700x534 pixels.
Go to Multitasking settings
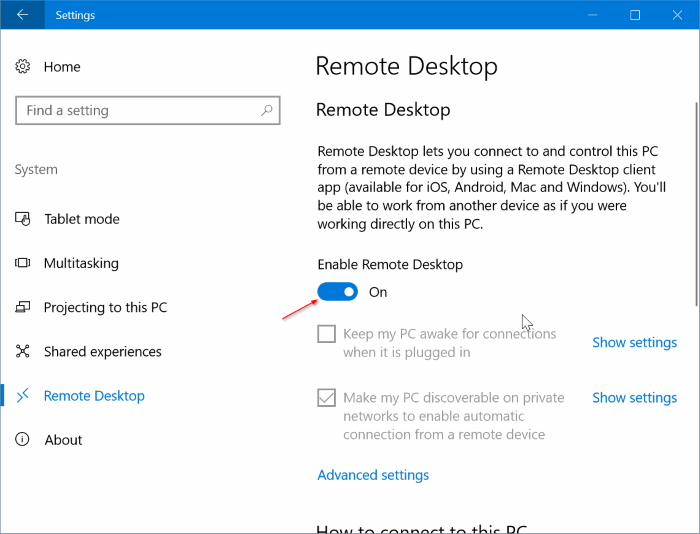pyautogui.click(x=81, y=263)
